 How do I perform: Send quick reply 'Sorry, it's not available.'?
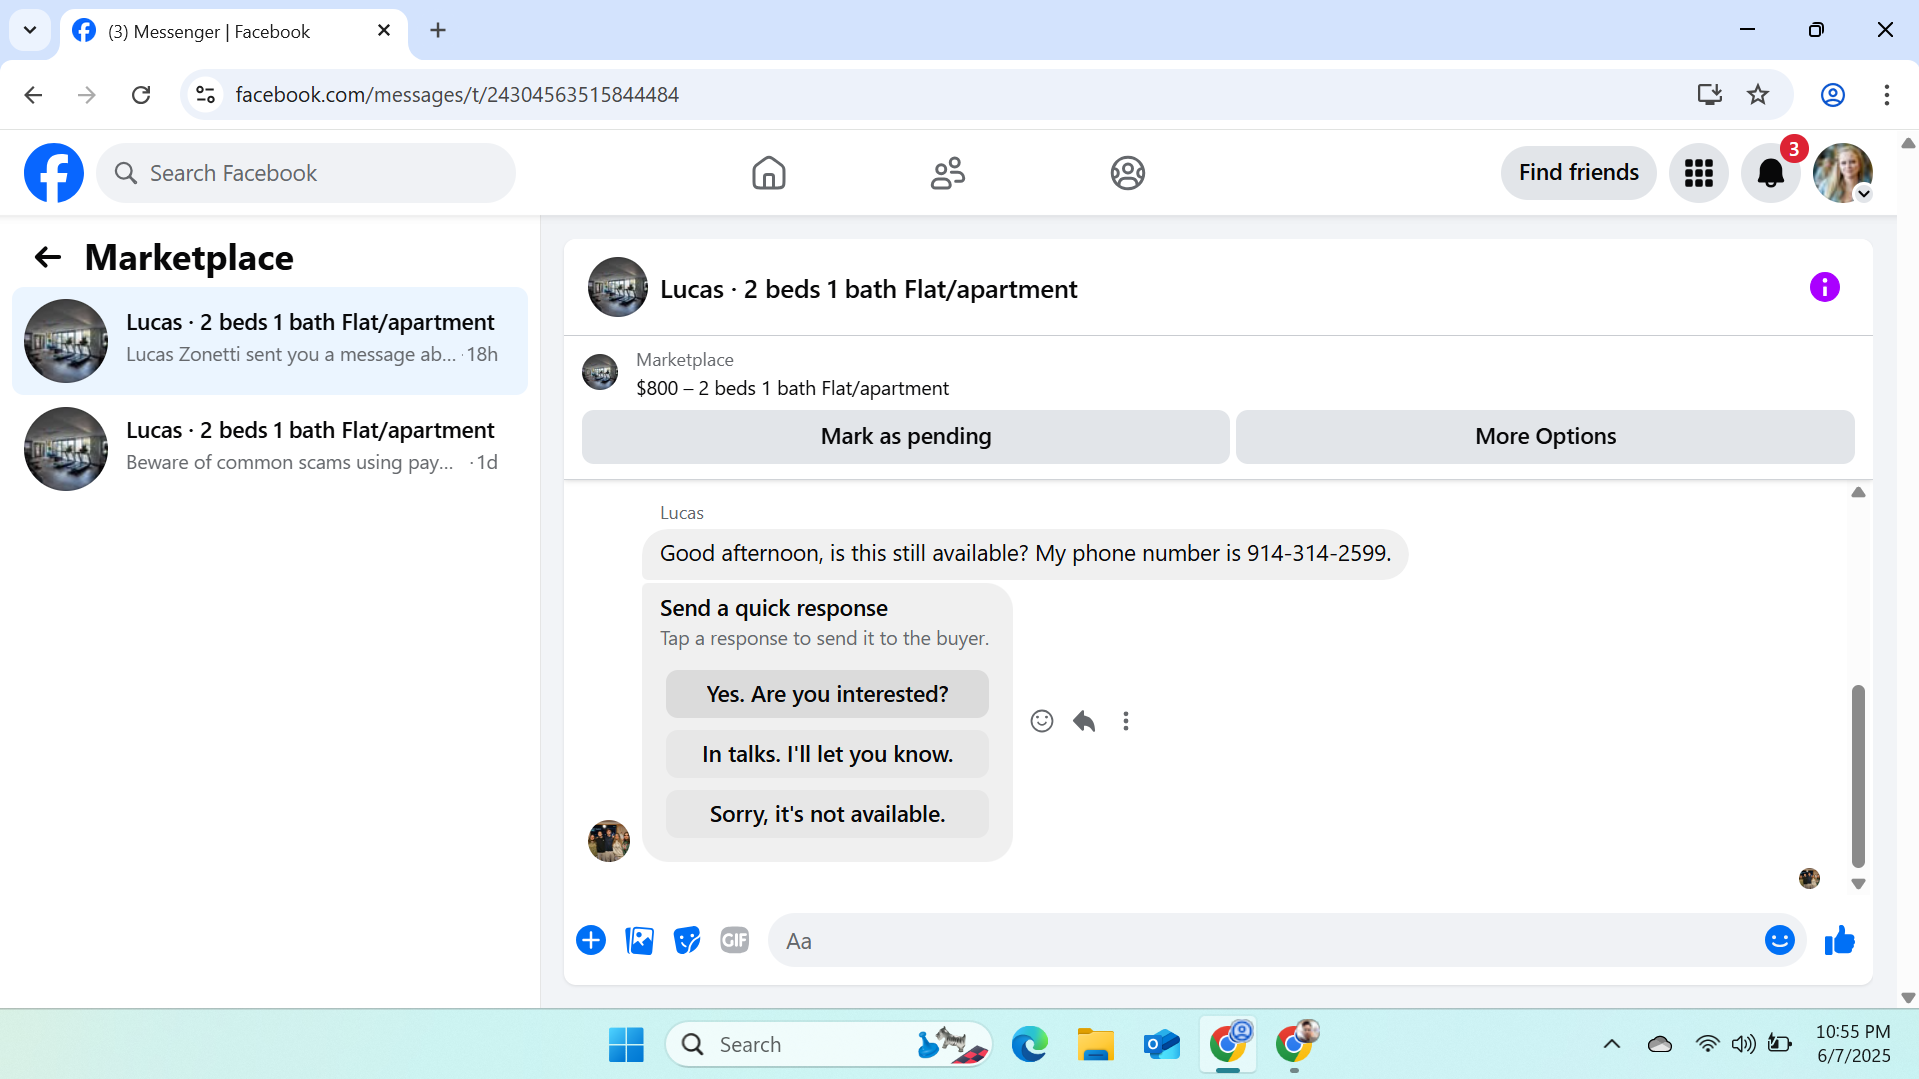[827, 814]
